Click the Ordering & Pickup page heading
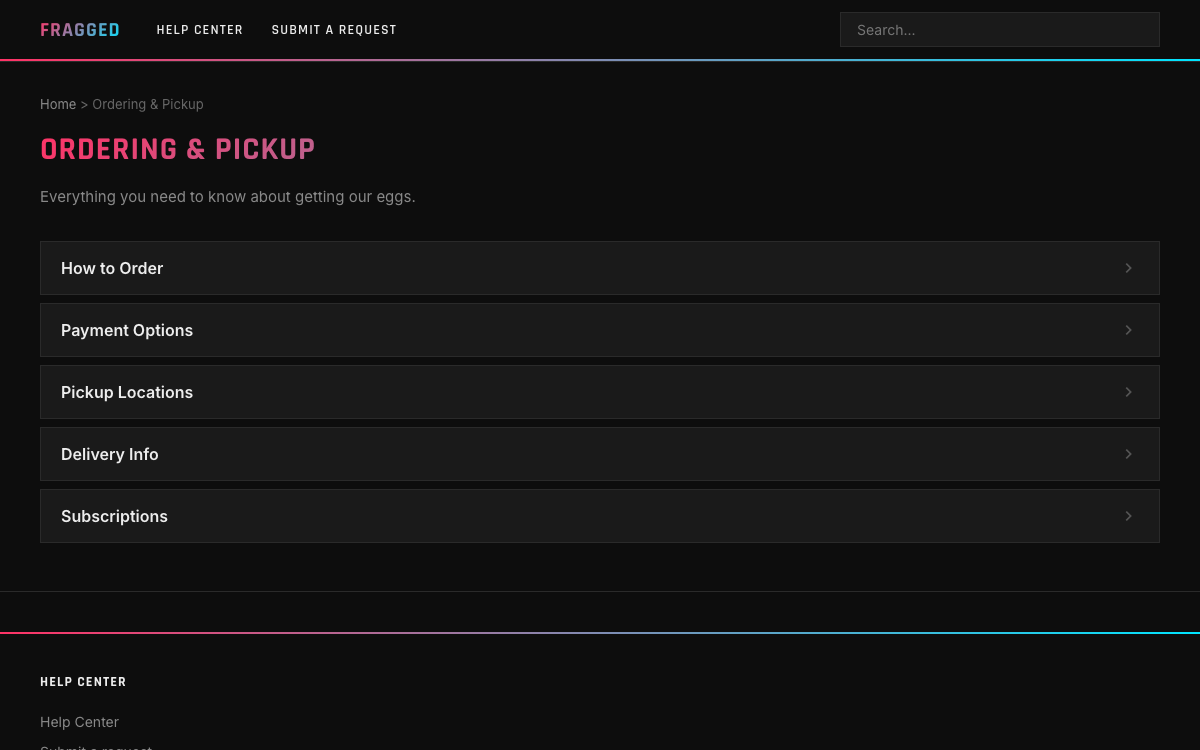Image resolution: width=1200 pixels, height=750 pixels. pos(178,149)
